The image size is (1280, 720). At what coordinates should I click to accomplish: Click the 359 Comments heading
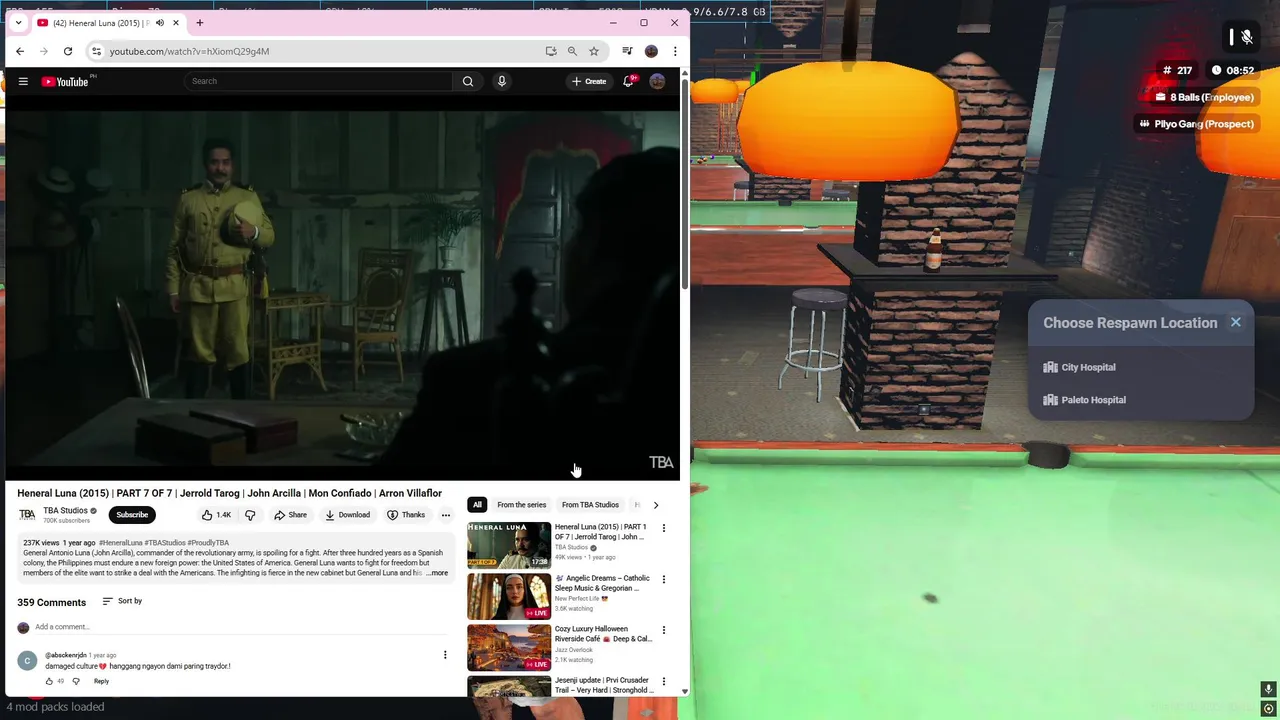(51, 603)
